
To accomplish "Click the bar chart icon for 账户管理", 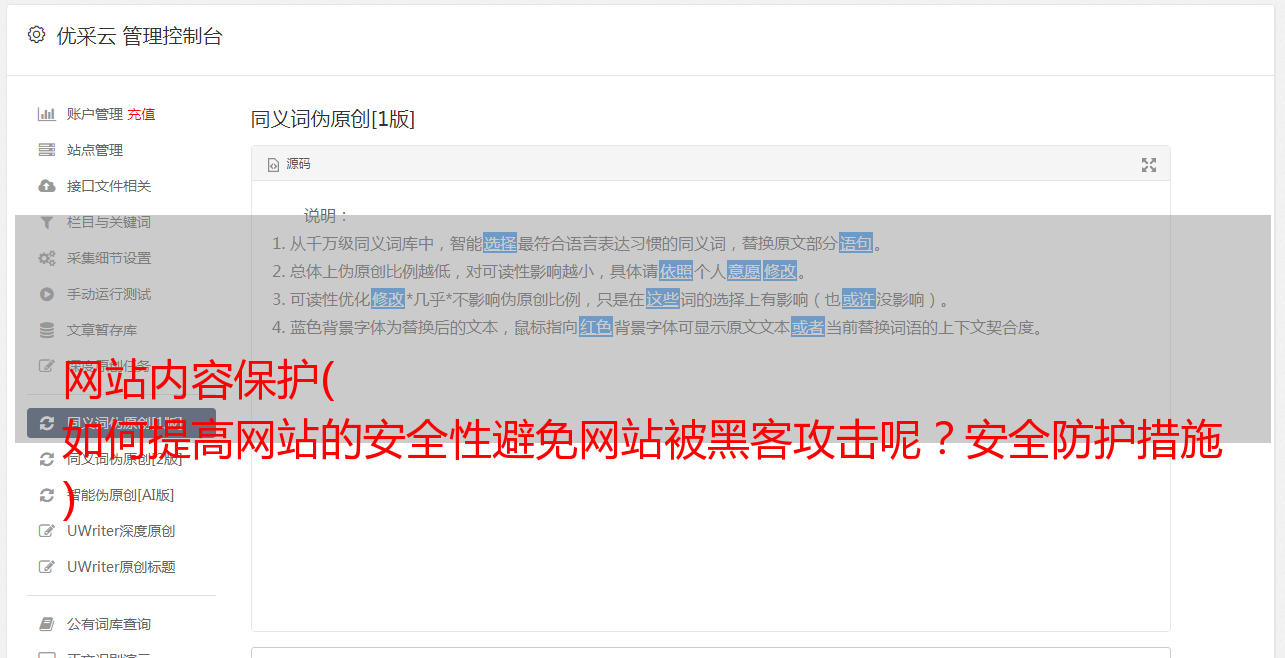I will [x=46, y=114].
